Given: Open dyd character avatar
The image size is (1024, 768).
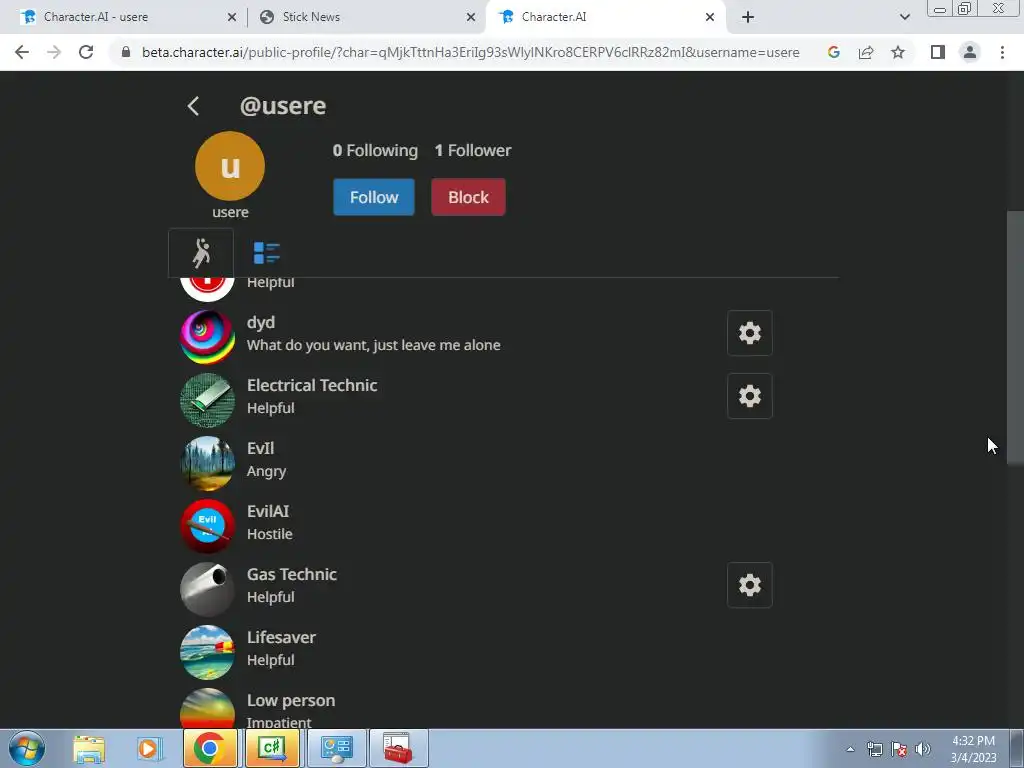Looking at the screenshot, I should click(x=208, y=337).
